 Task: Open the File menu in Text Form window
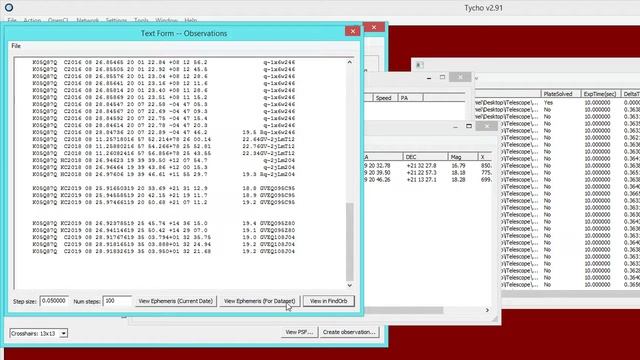[x=16, y=46]
